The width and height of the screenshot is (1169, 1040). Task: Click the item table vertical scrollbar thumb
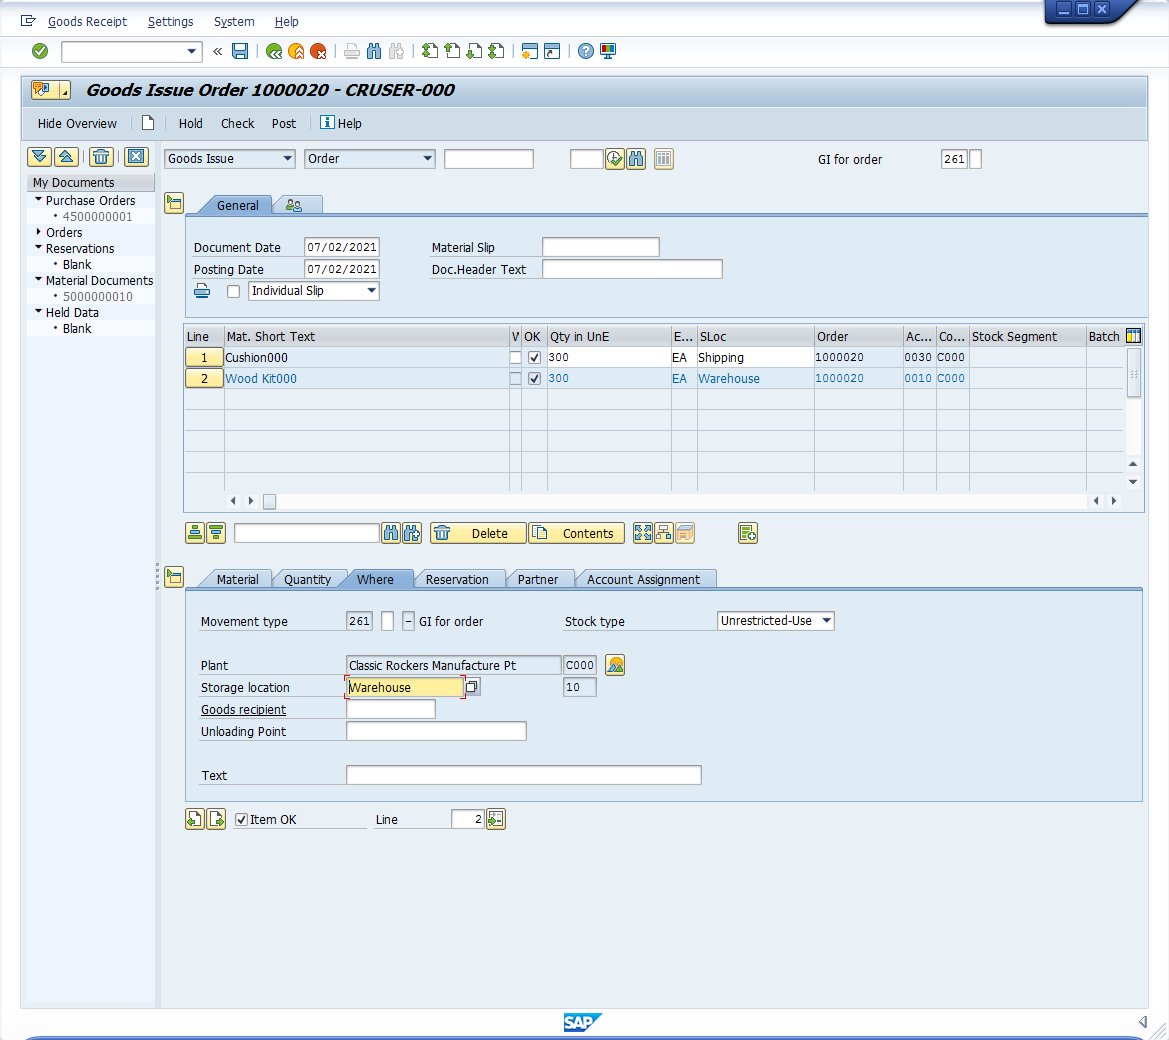coord(1133,373)
